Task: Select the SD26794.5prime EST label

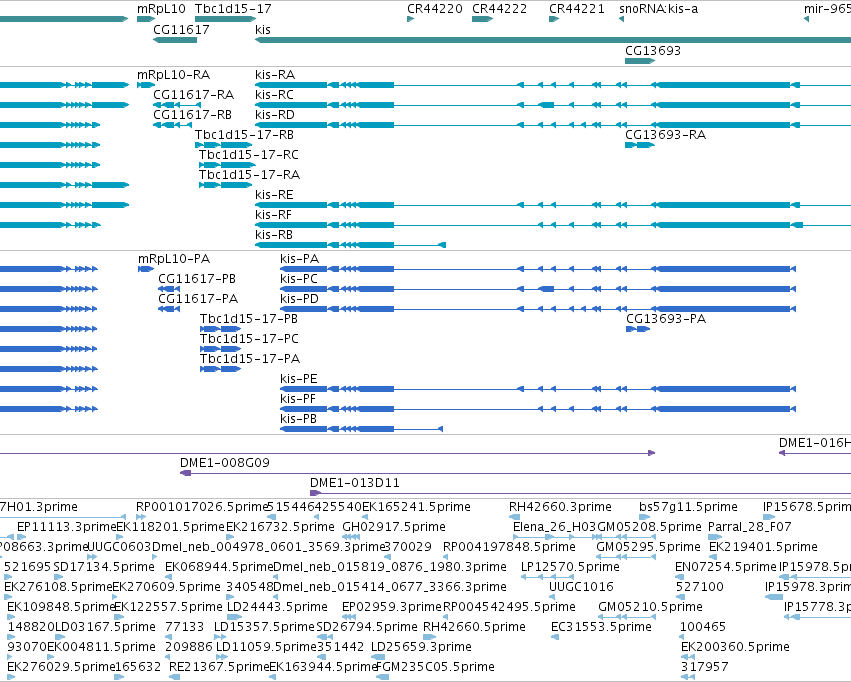Action: 367,627
